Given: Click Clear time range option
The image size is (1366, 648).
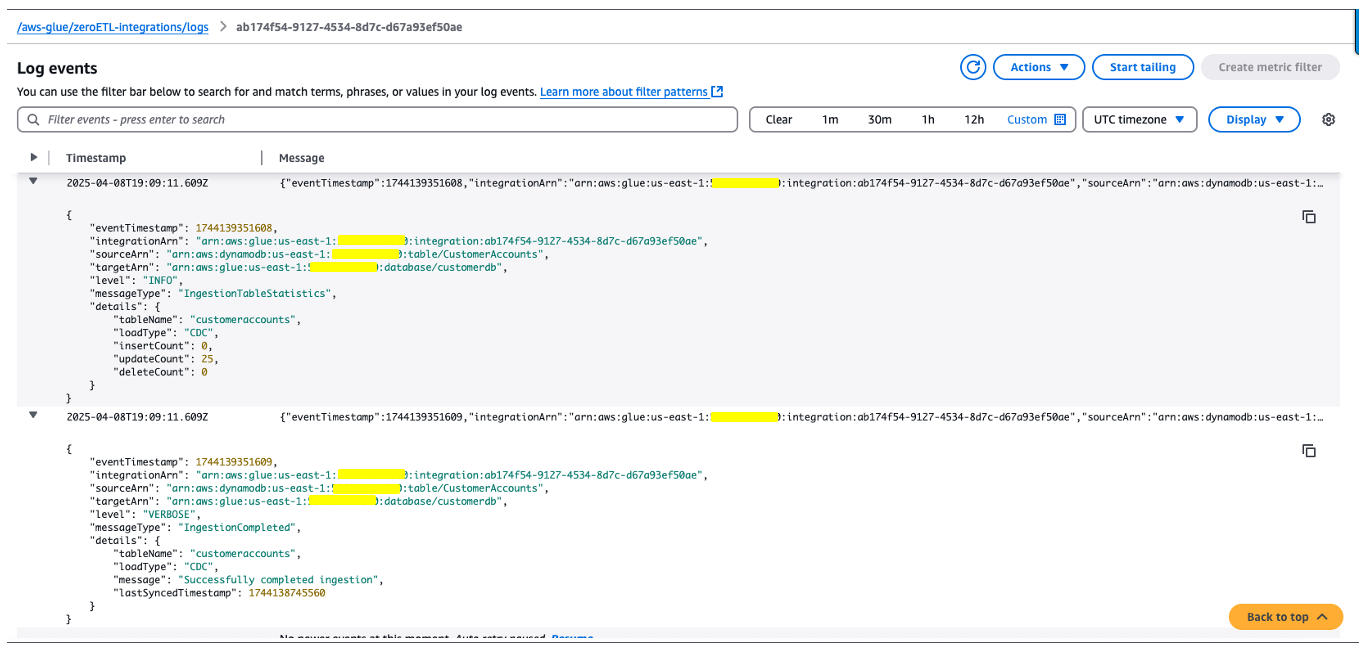Looking at the screenshot, I should [779, 119].
